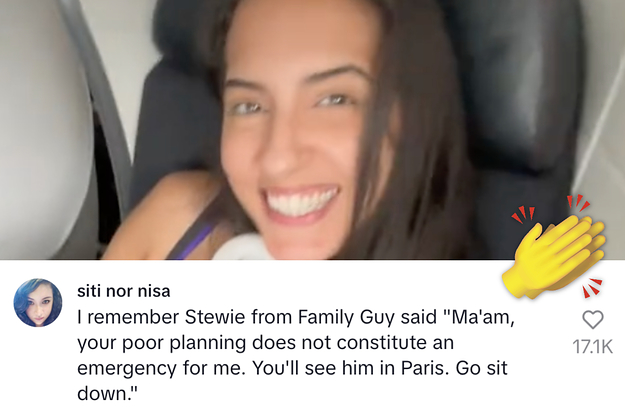Click the word "emergency" in the comment
This screenshot has height=415, width=625.
click(x=127, y=368)
